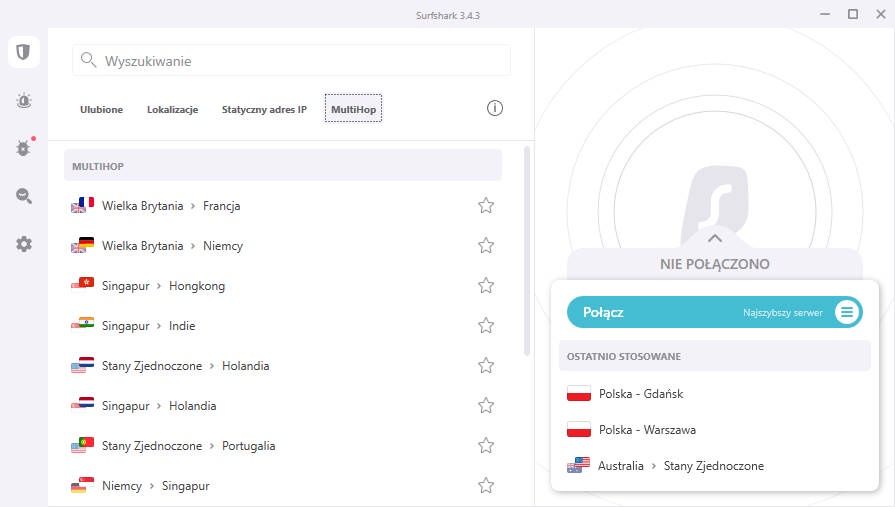The image size is (895, 507).
Task: Minimize the Surfshark window
Action: coord(825,14)
